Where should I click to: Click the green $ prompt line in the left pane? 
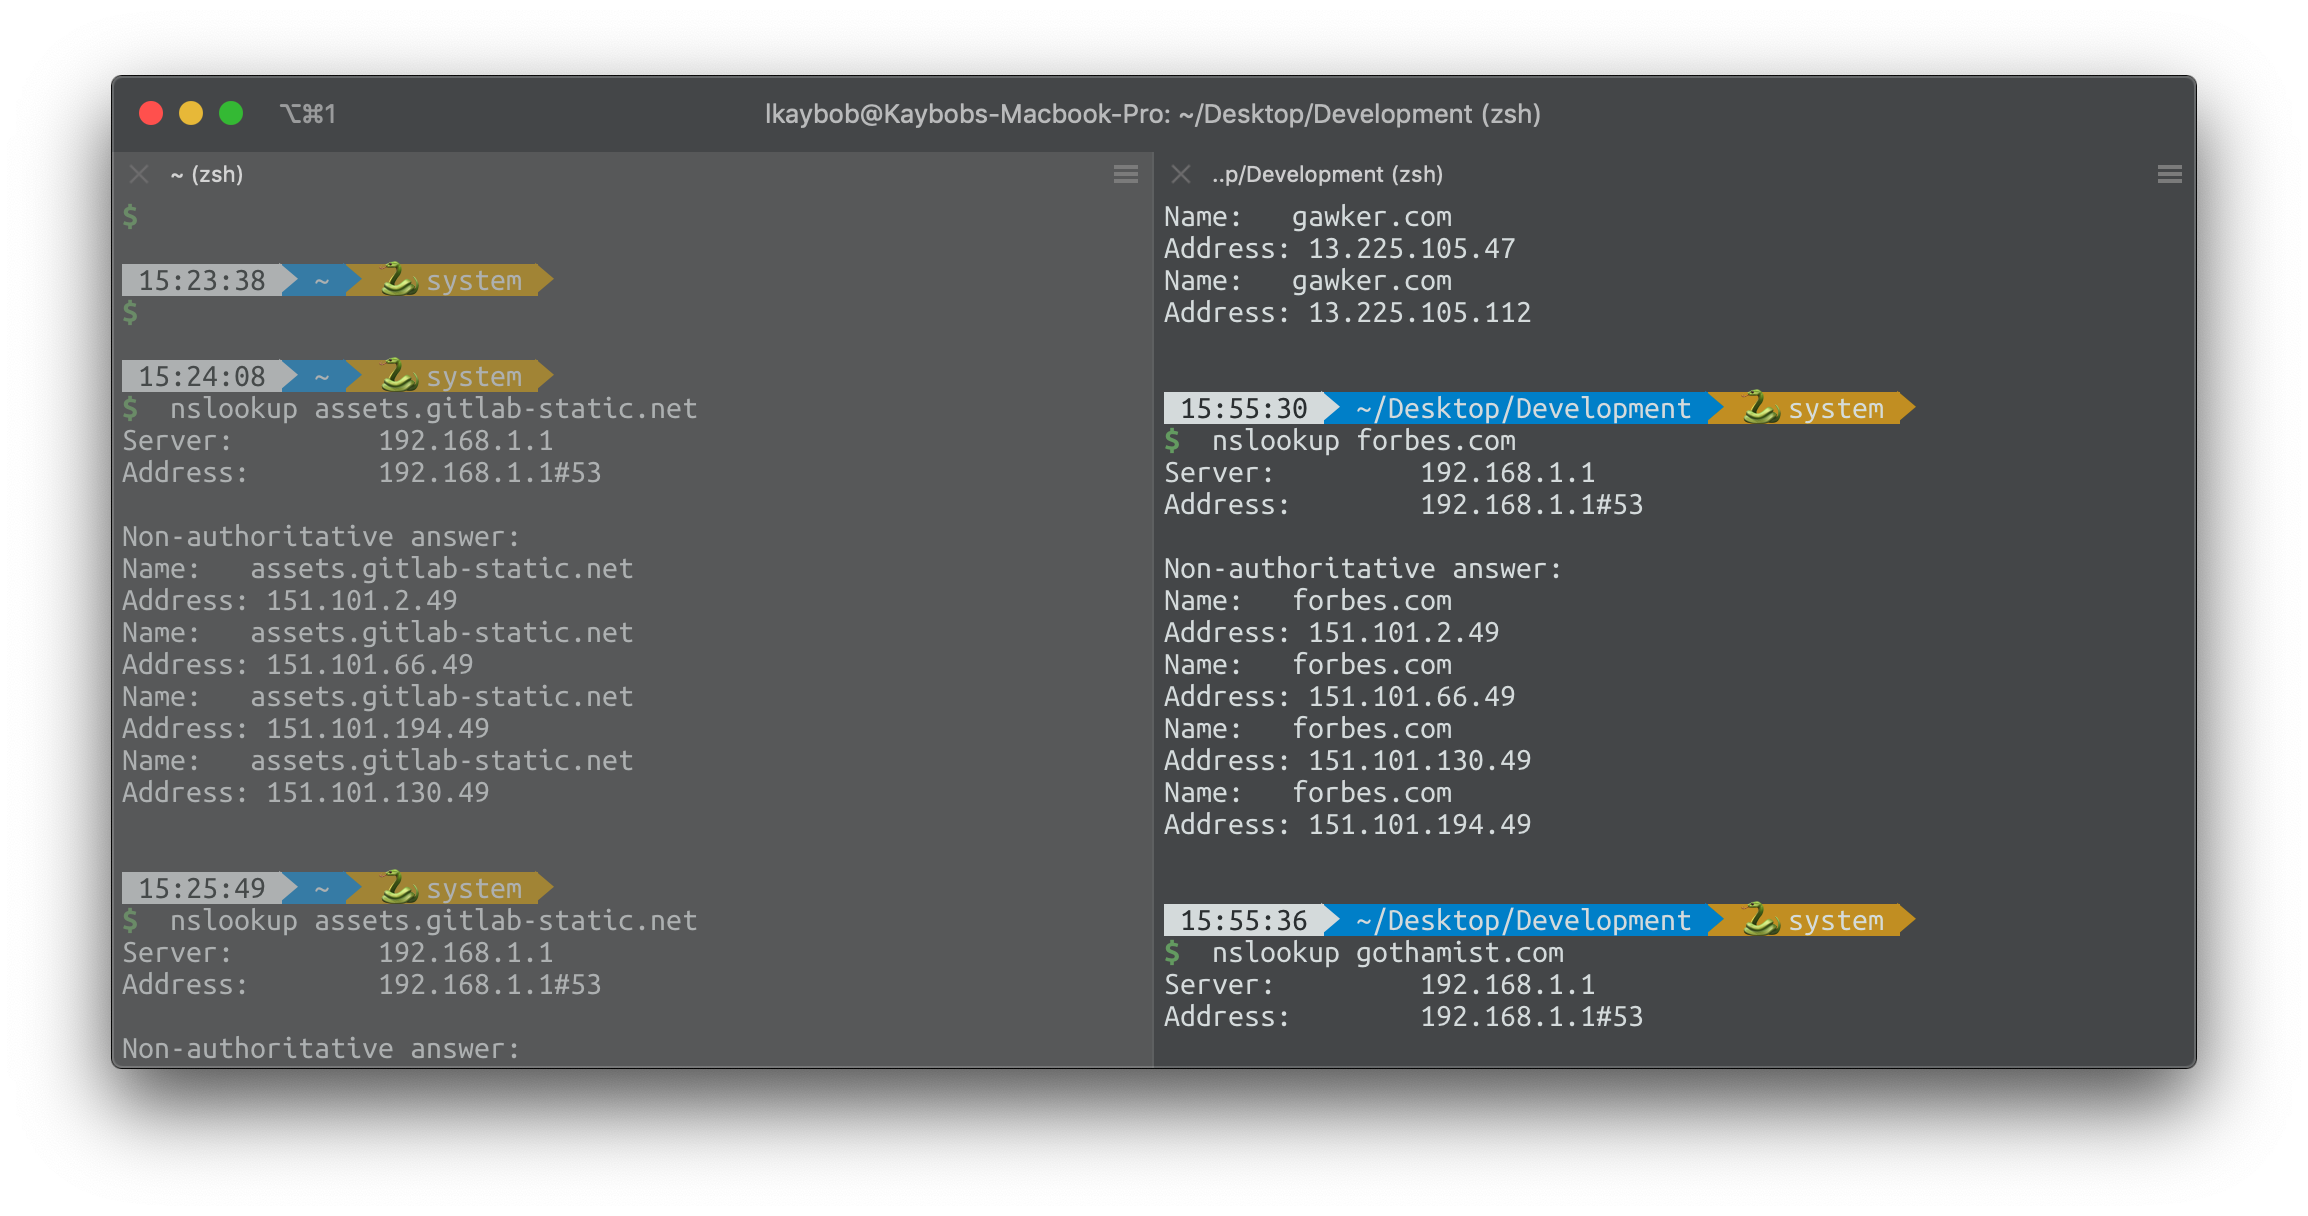130,216
